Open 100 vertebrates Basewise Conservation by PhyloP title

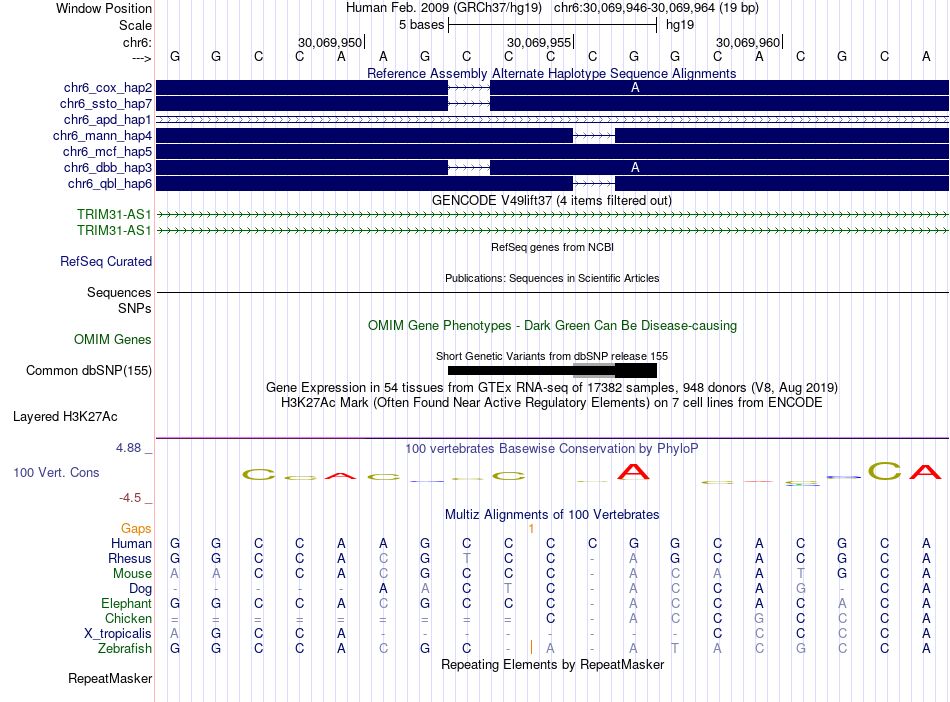click(552, 449)
